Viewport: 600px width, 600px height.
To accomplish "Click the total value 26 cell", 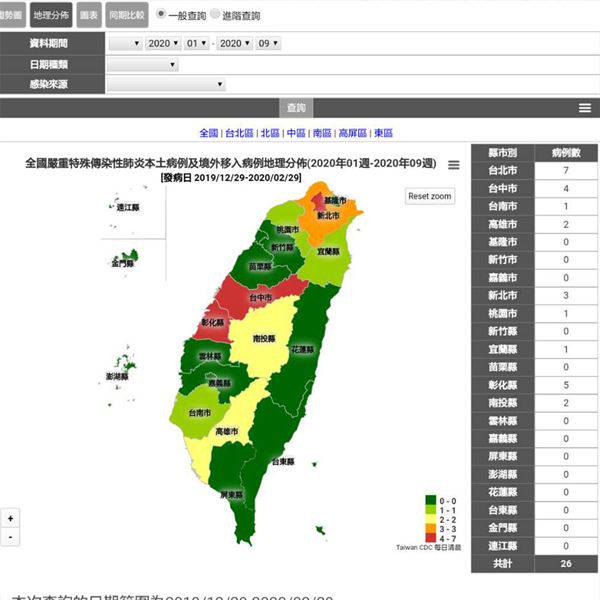I will pyautogui.click(x=566, y=564).
